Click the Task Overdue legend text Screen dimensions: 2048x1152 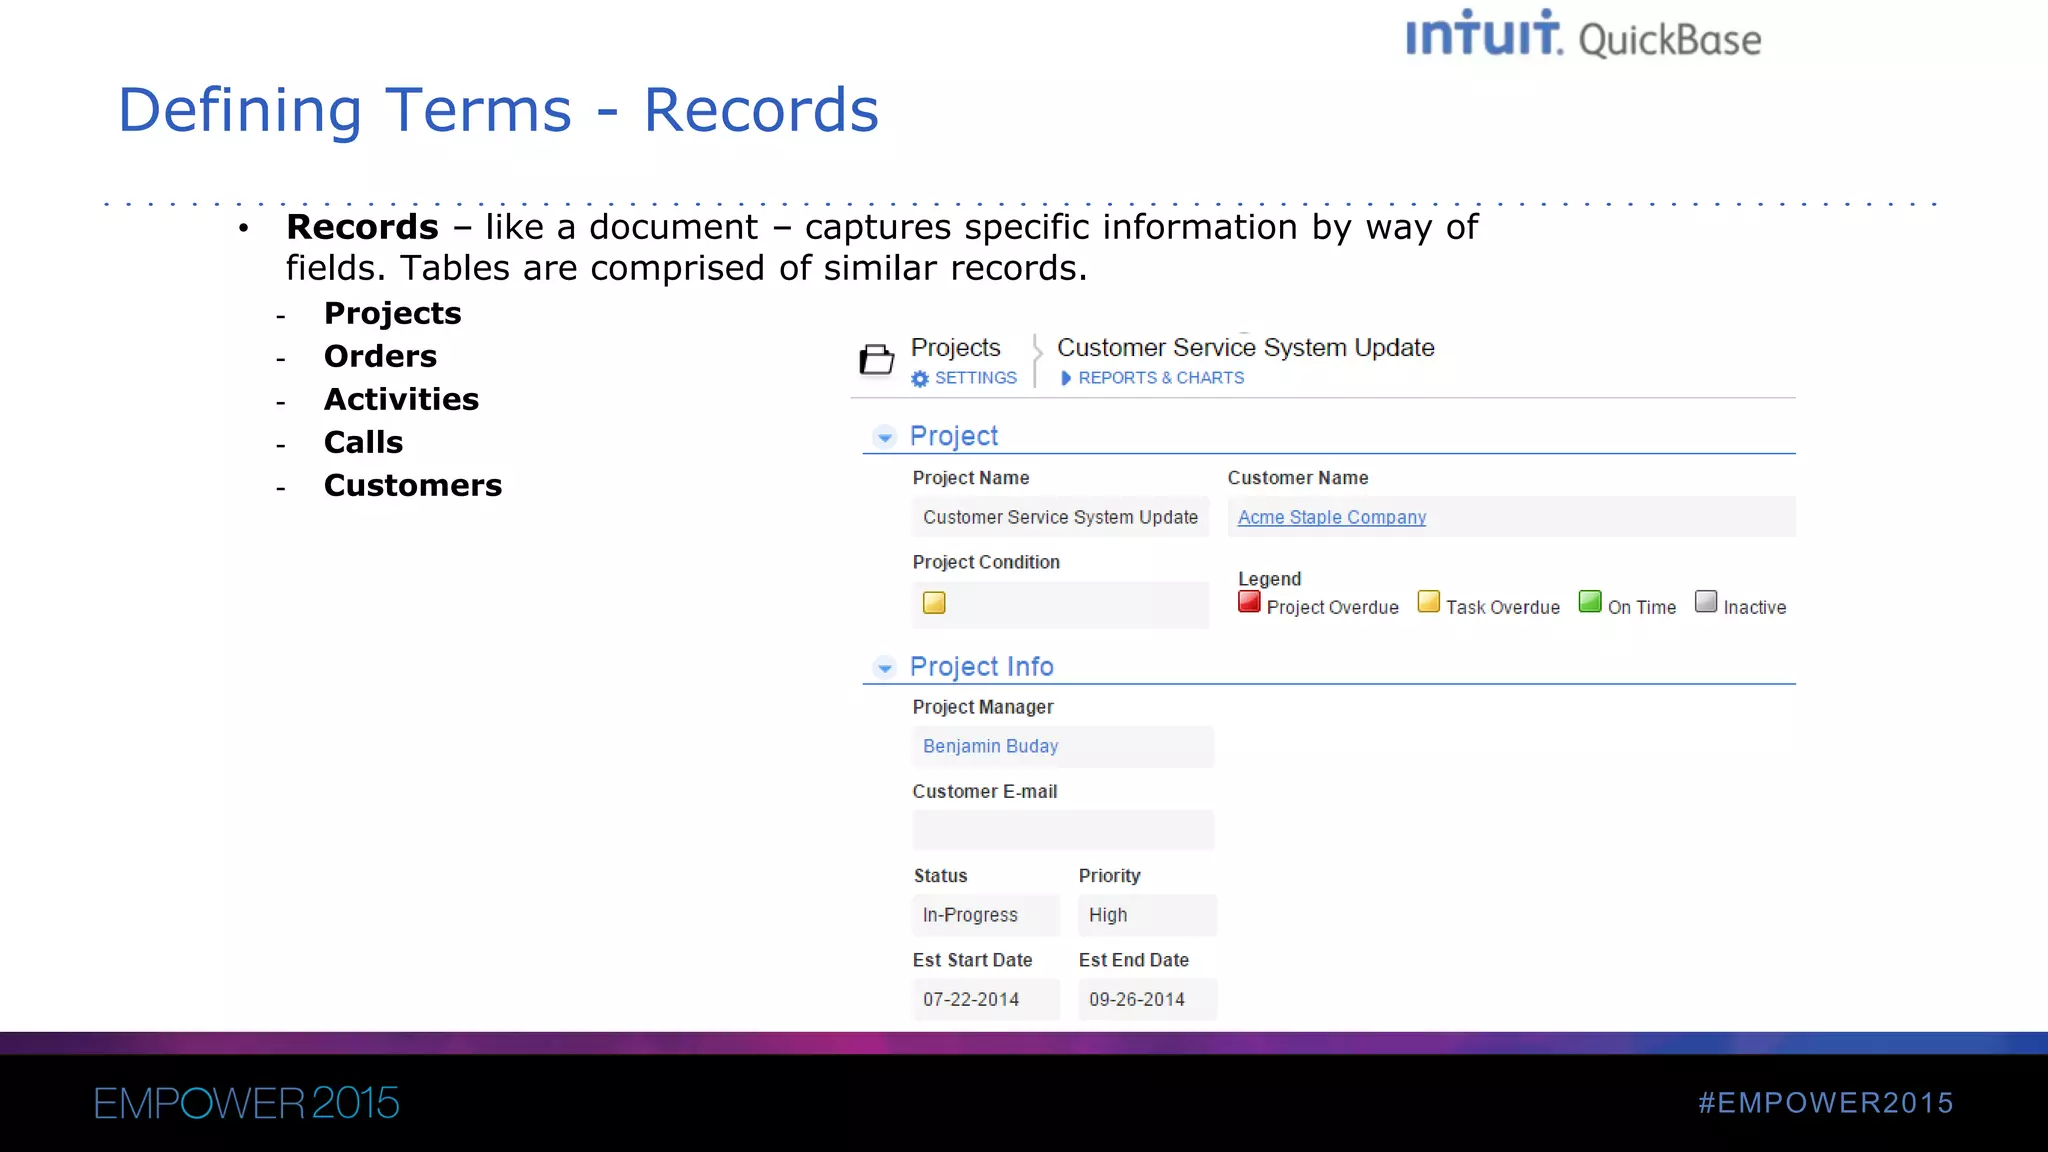pyautogui.click(x=1503, y=607)
